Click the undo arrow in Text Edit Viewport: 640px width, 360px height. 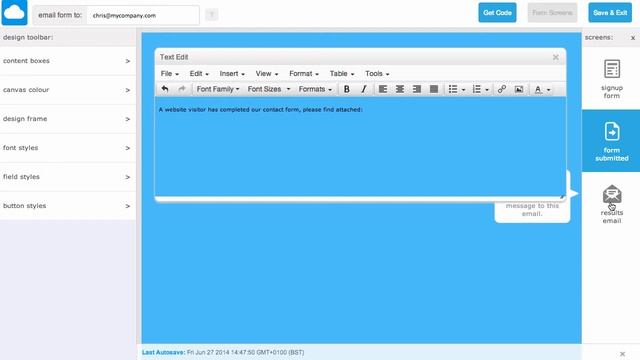[165, 89]
